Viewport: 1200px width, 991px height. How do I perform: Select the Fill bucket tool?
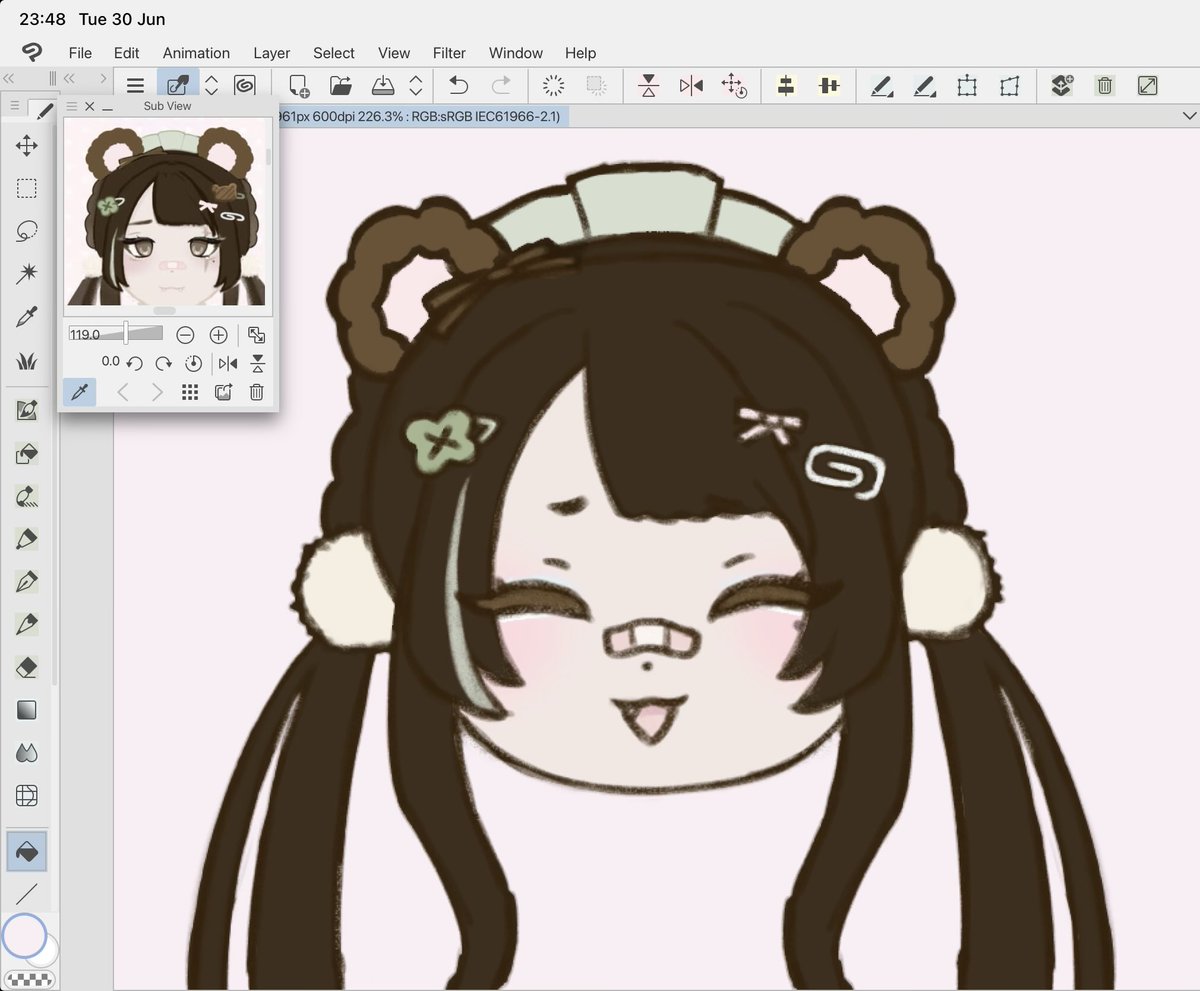tap(27, 851)
